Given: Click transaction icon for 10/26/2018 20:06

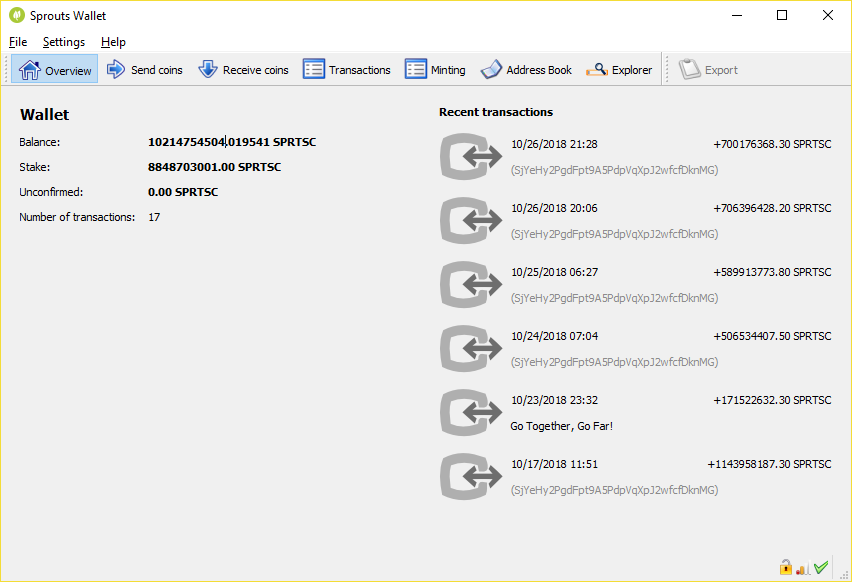Looking at the screenshot, I should point(471,221).
